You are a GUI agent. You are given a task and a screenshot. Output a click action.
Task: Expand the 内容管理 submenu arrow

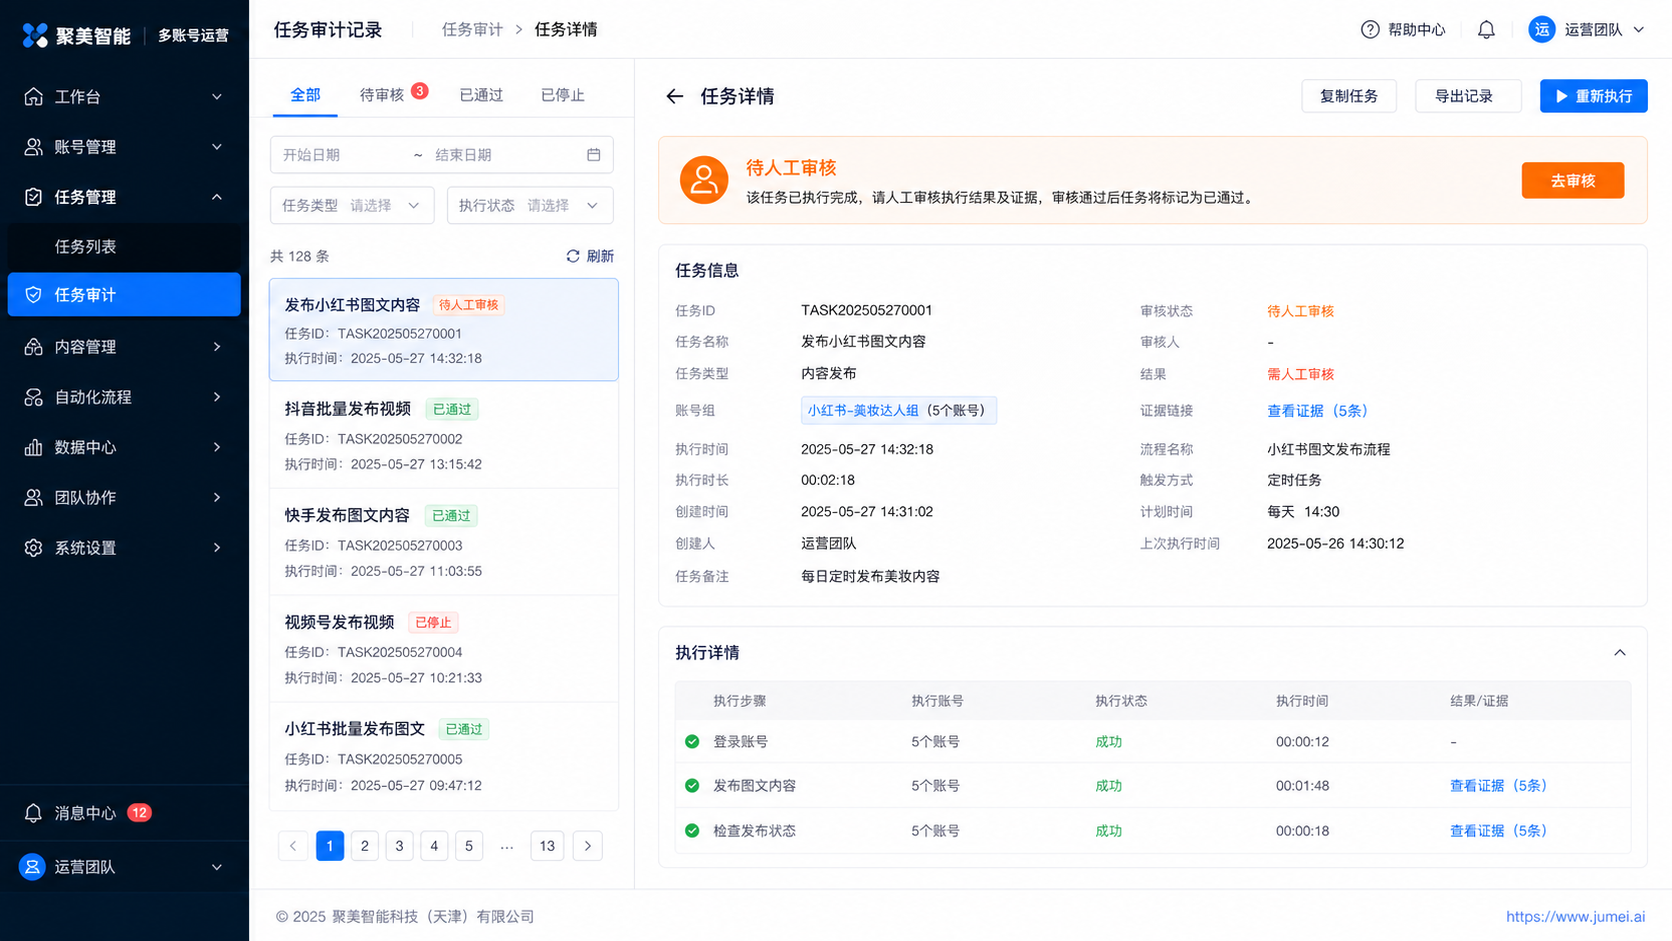217,347
